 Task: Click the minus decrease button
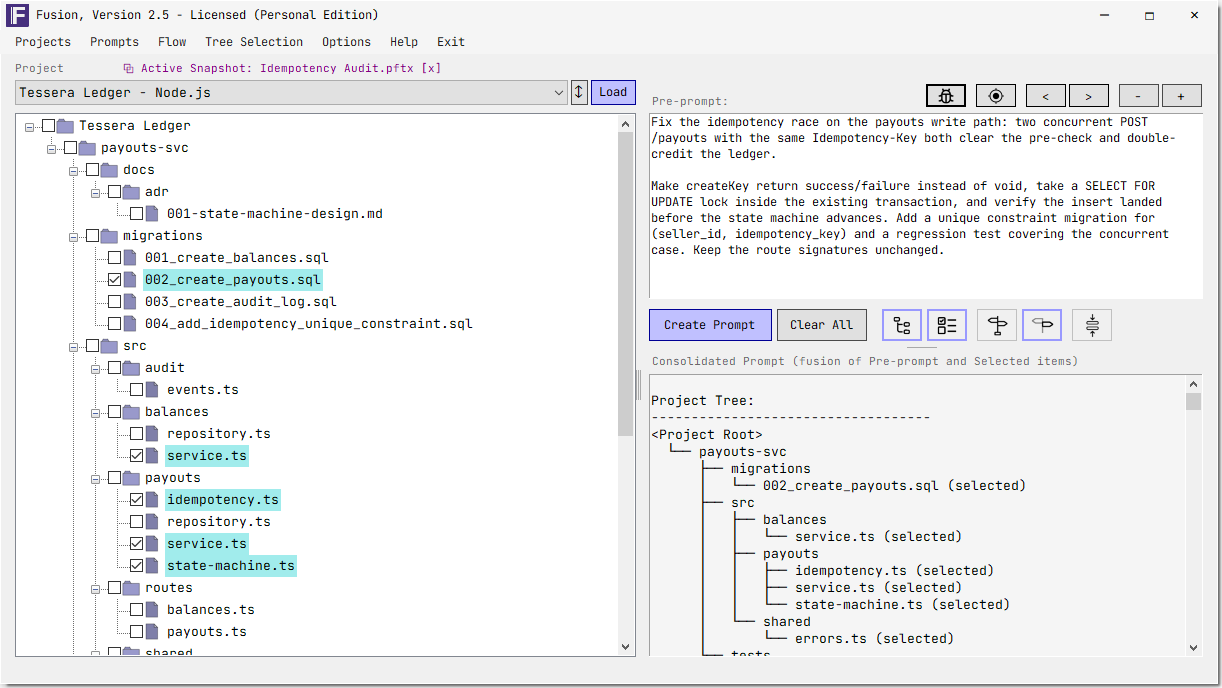tap(1138, 96)
